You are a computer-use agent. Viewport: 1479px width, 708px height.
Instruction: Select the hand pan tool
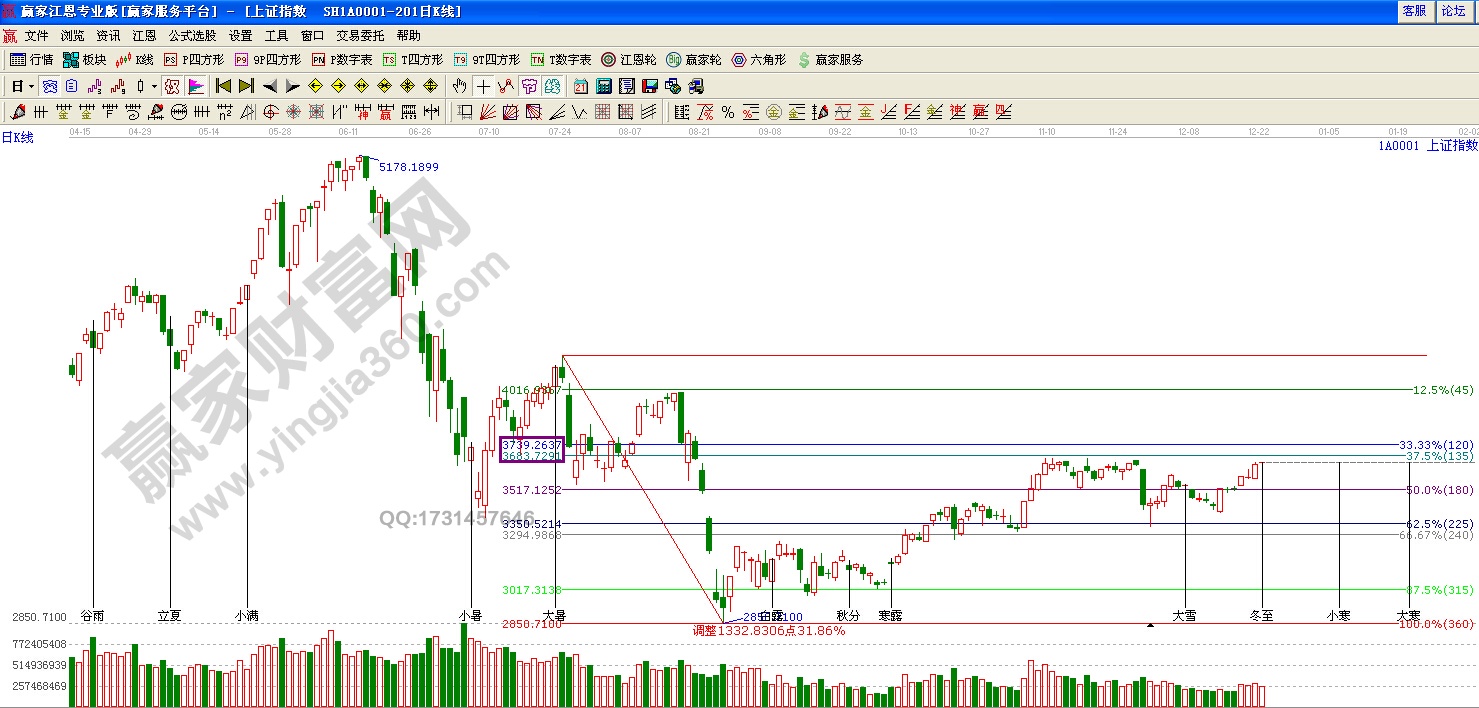click(459, 86)
